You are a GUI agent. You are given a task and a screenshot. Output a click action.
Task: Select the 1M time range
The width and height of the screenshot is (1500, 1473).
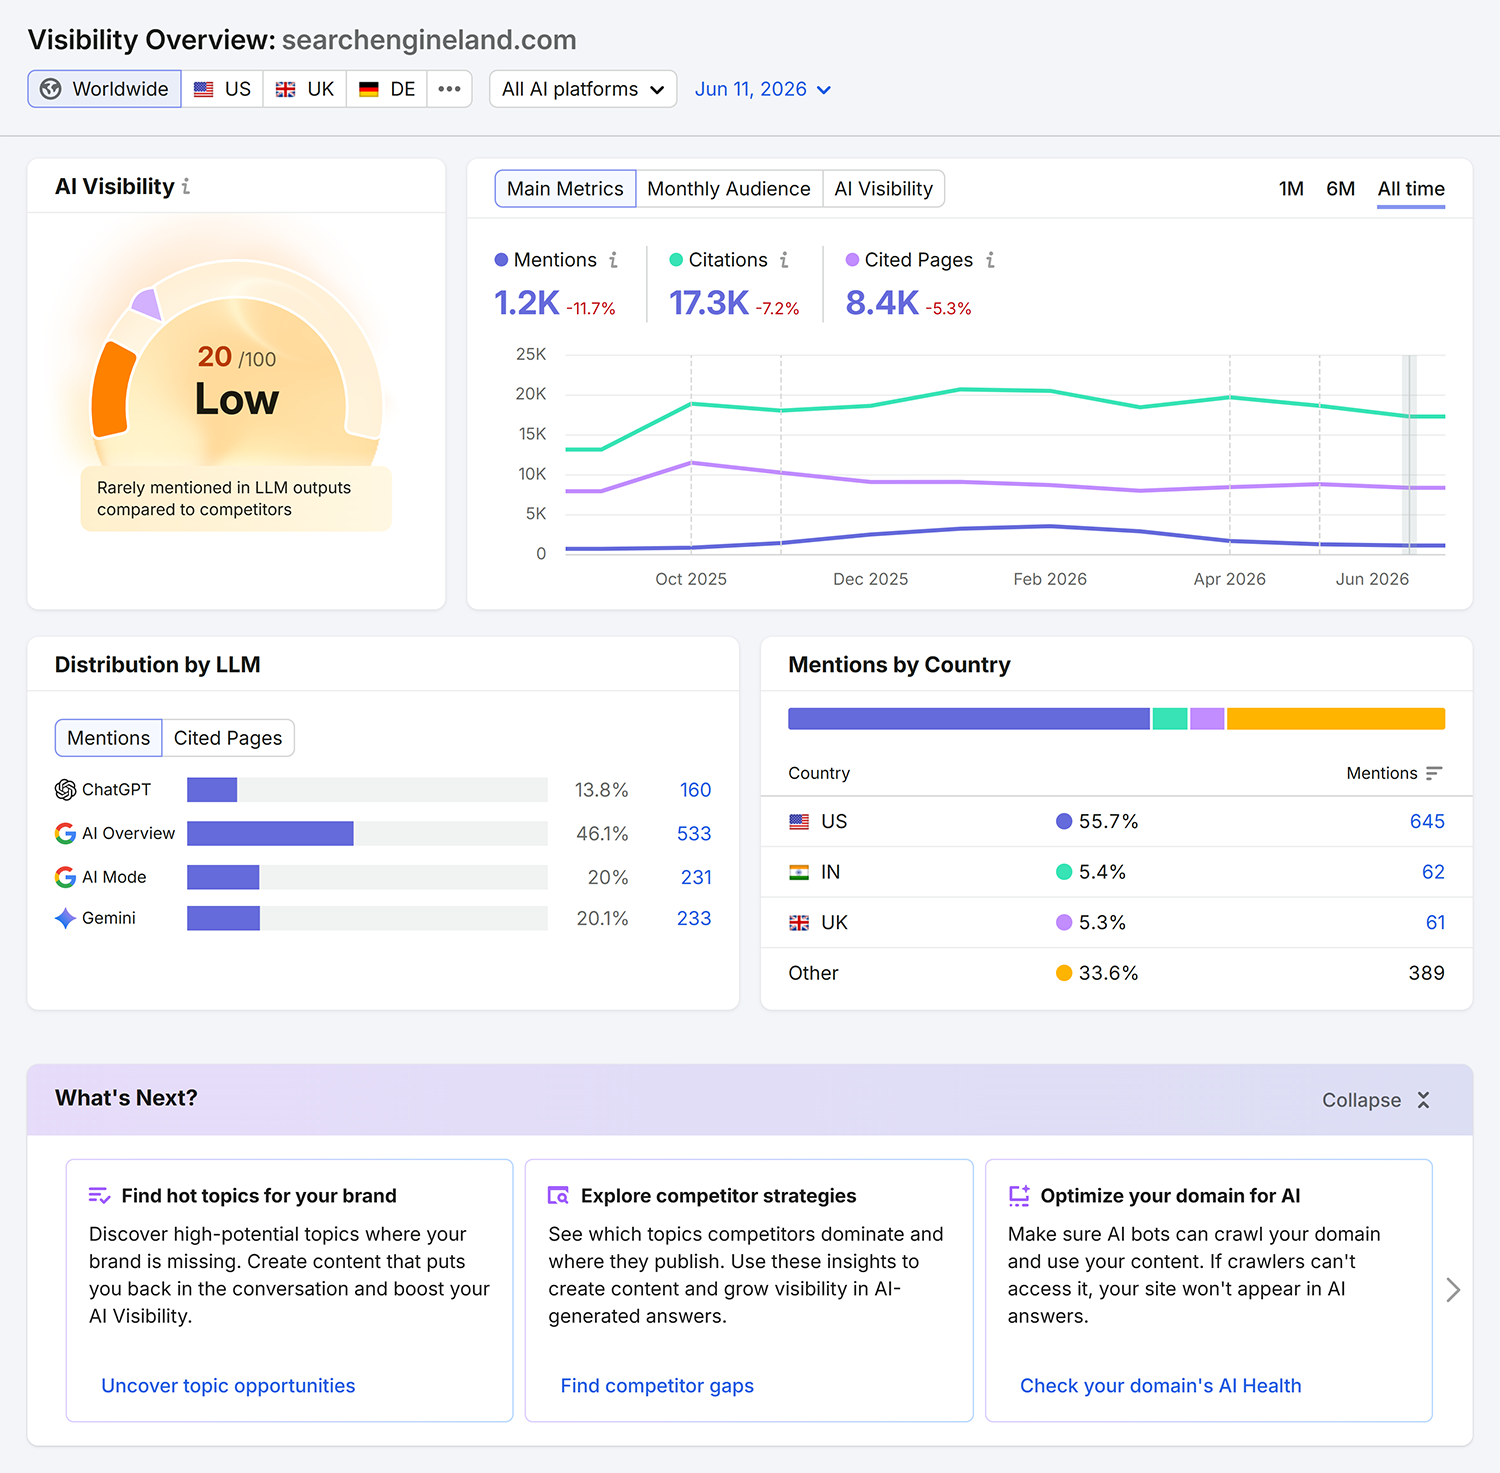[1291, 189]
